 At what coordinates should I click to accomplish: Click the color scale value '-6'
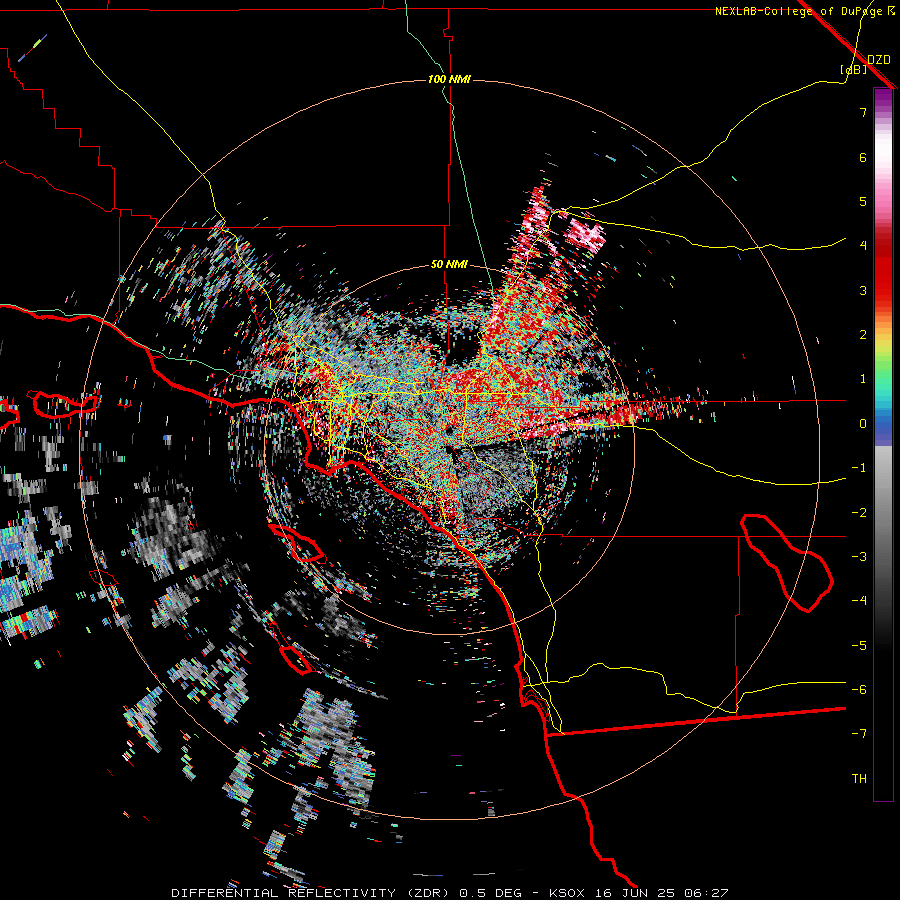pos(859,690)
